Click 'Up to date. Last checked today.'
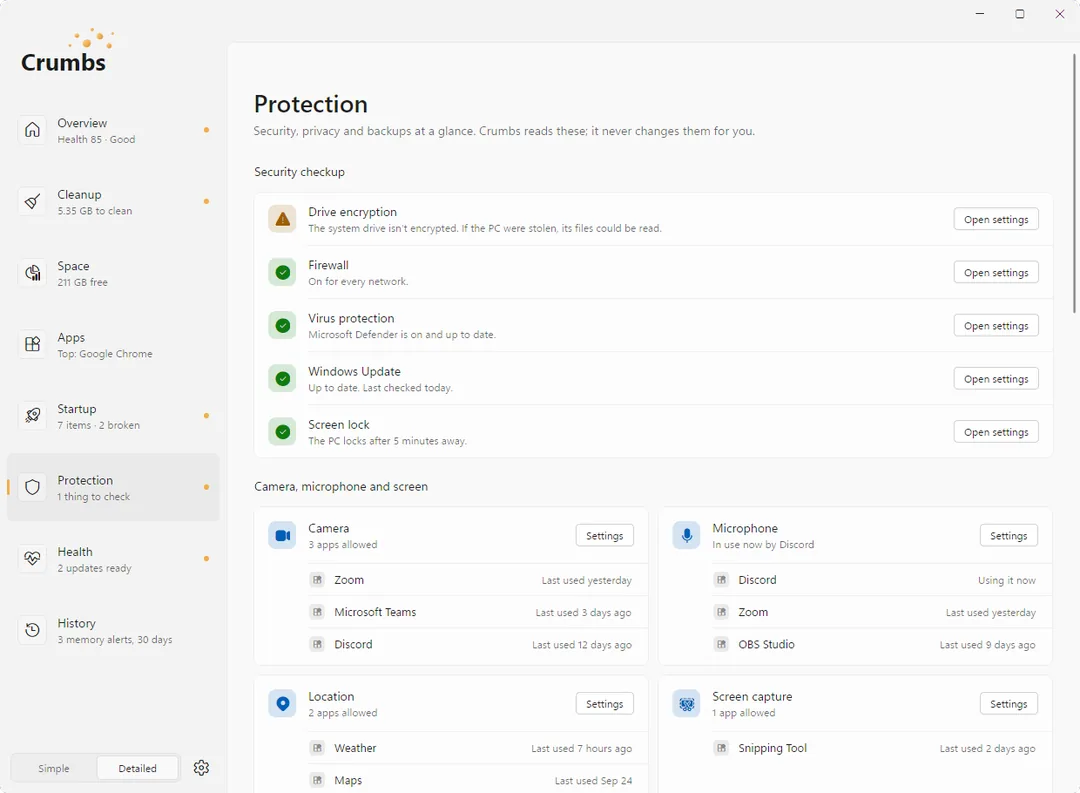This screenshot has width=1080, height=793. pyautogui.click(x=380, y=387)
